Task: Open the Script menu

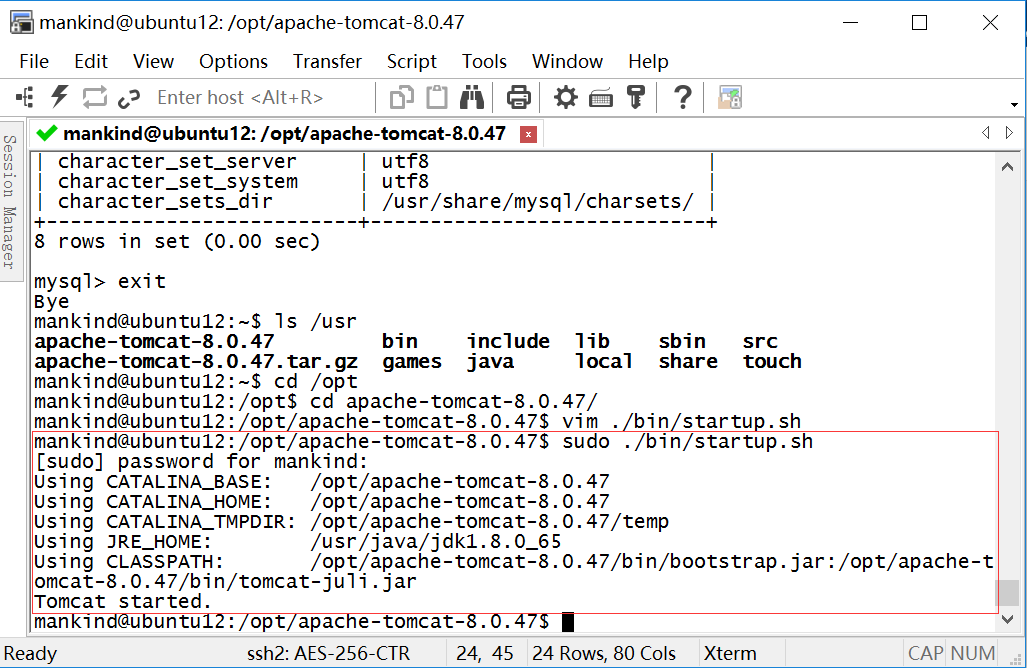Action: point(411,62)
